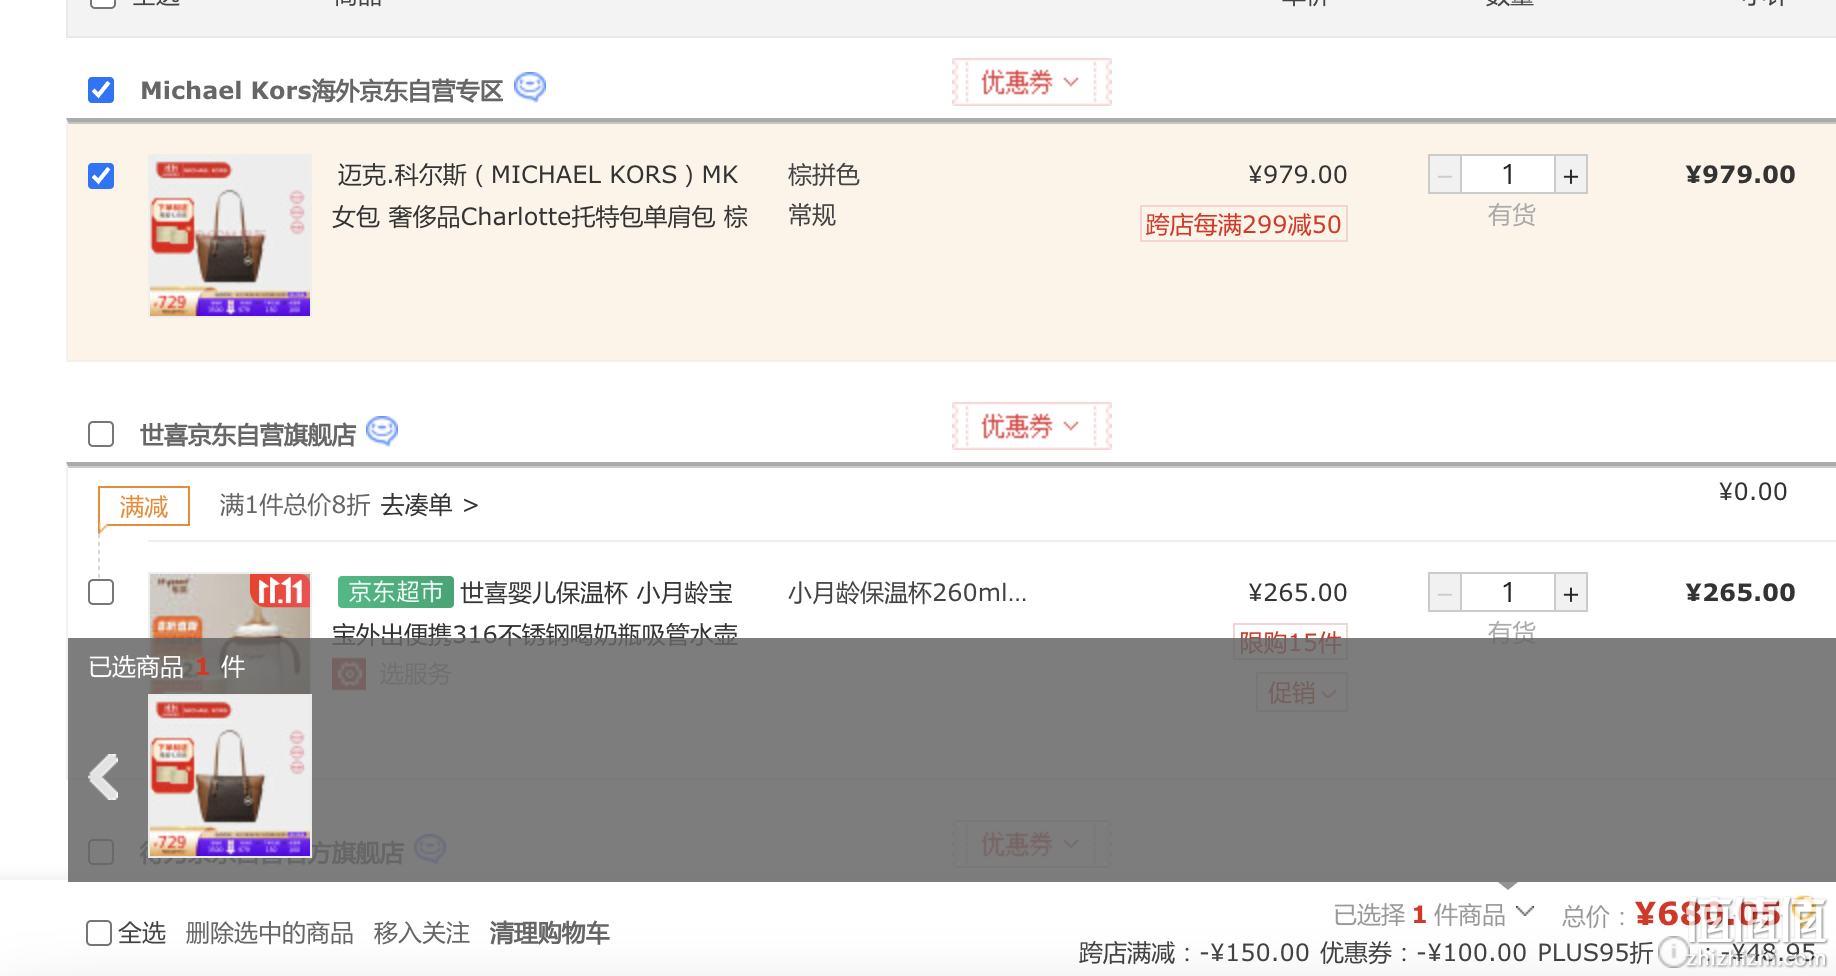Click the 选服务 service icon
The height and width of the screenshot is (976, 1836).
349,674
